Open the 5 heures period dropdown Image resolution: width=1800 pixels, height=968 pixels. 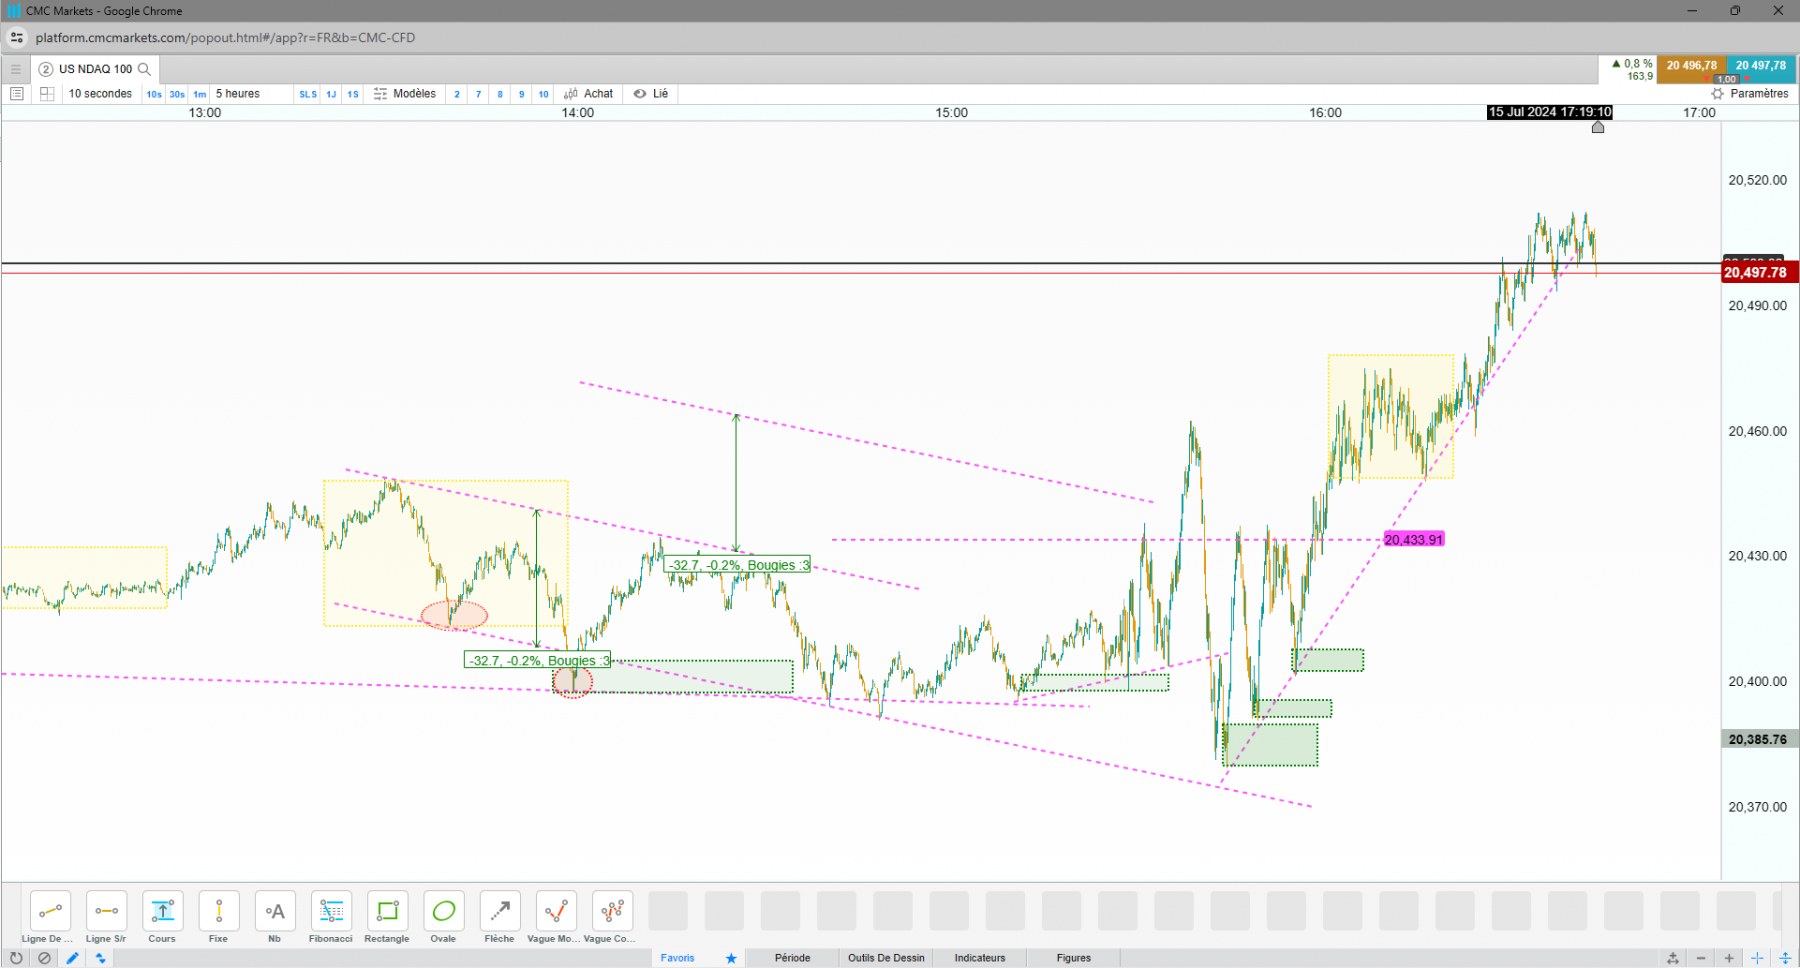(238, 94)
